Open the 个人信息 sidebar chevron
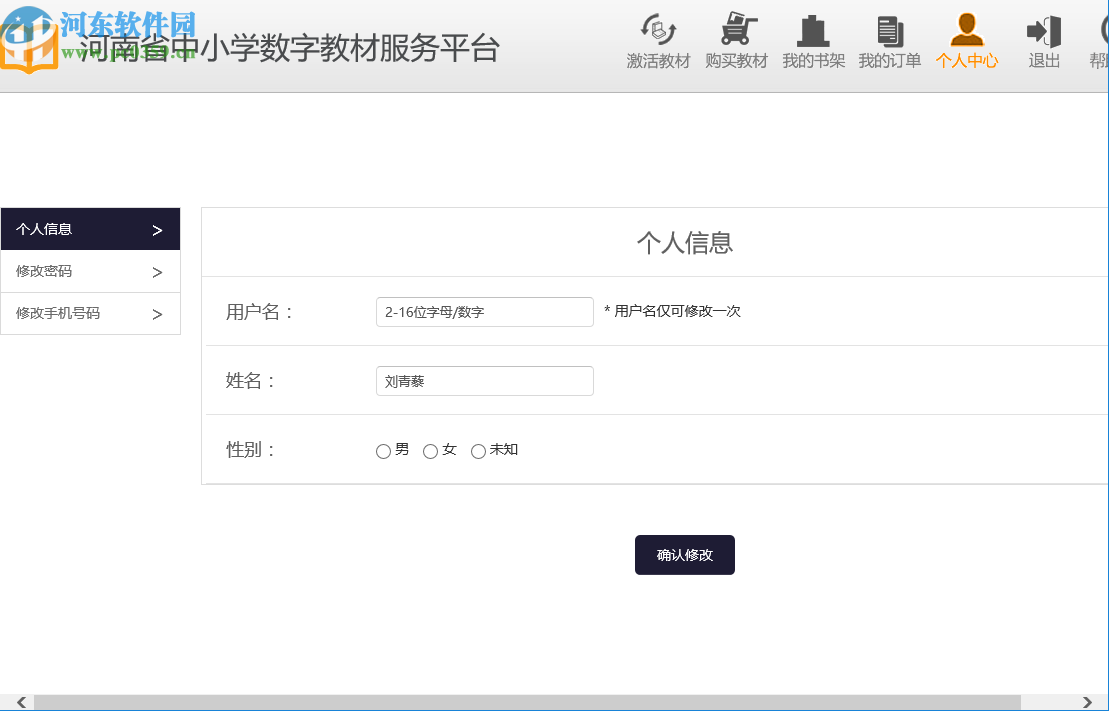 [157, 229]
